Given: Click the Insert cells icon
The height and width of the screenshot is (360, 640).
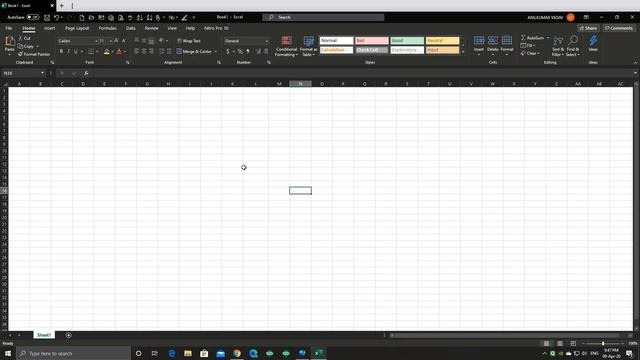Looking at the screenshot, I should pos(479,40).
